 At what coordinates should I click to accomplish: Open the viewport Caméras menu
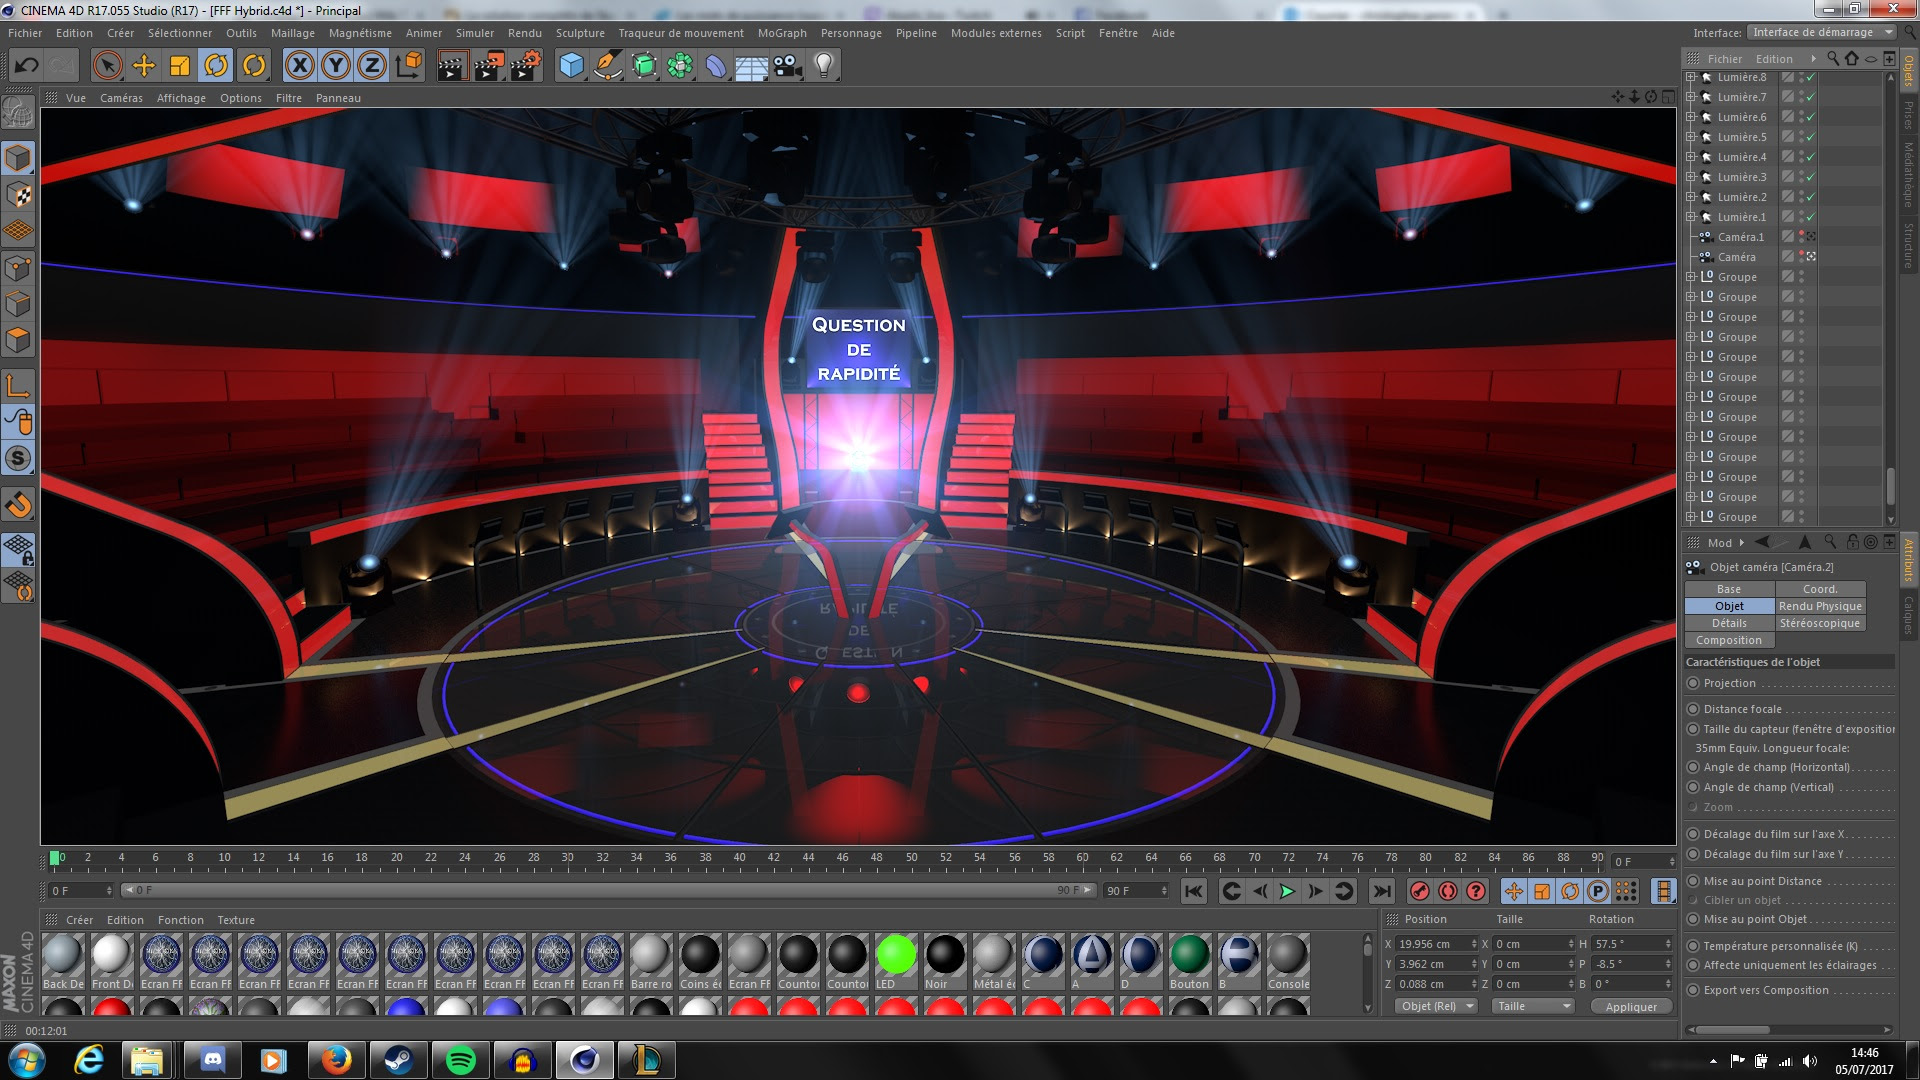121,98
